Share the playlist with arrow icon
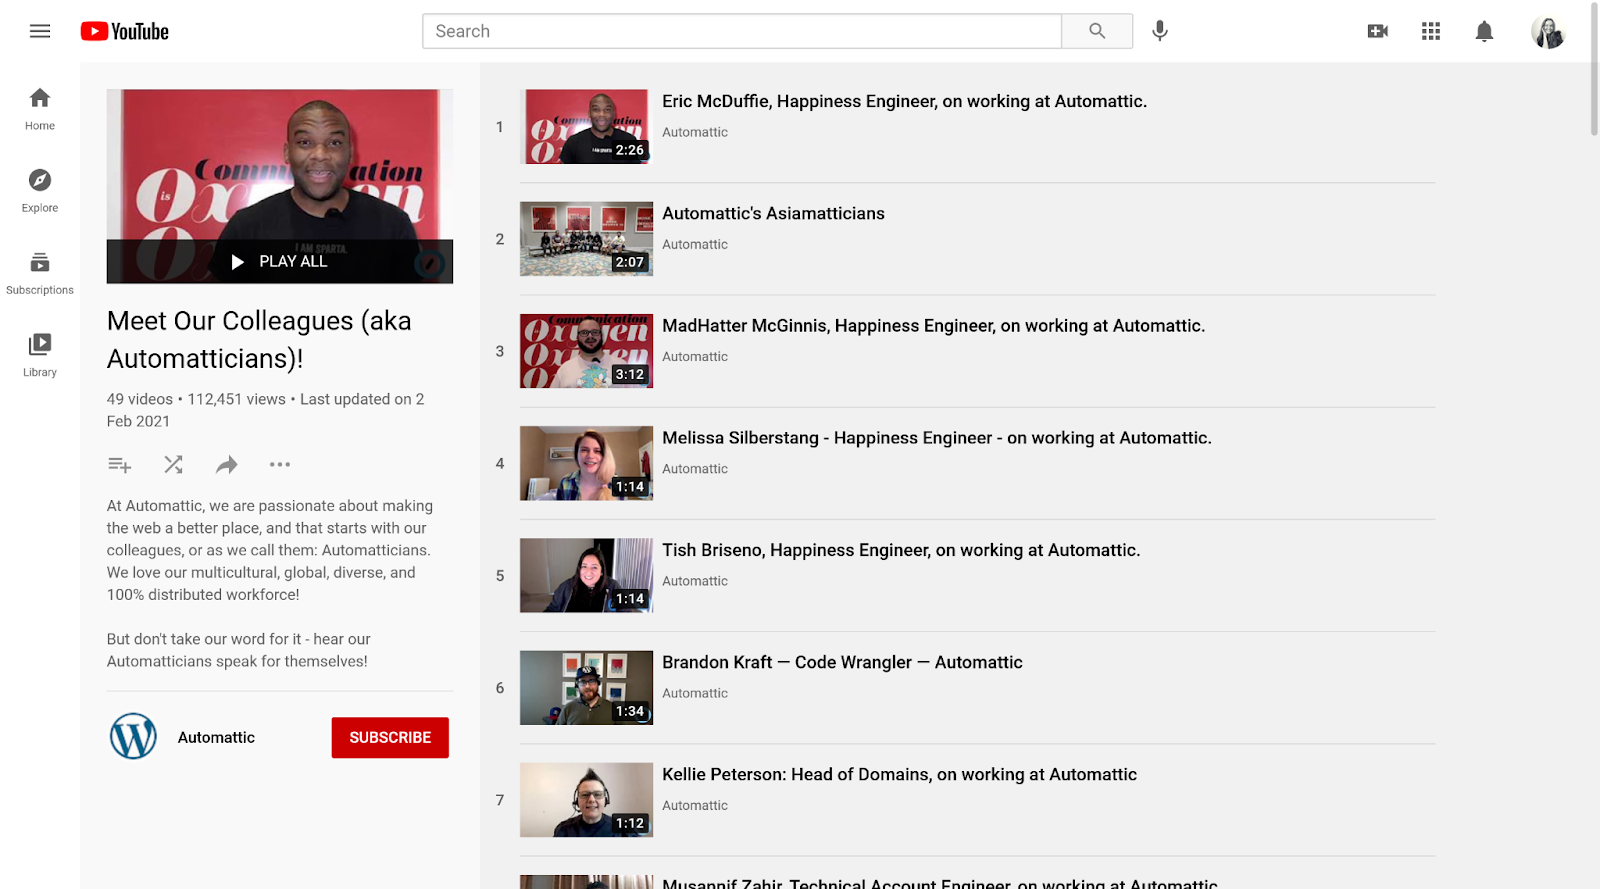The height and width of the screenshot is (889, 1600). pos(227,464)
